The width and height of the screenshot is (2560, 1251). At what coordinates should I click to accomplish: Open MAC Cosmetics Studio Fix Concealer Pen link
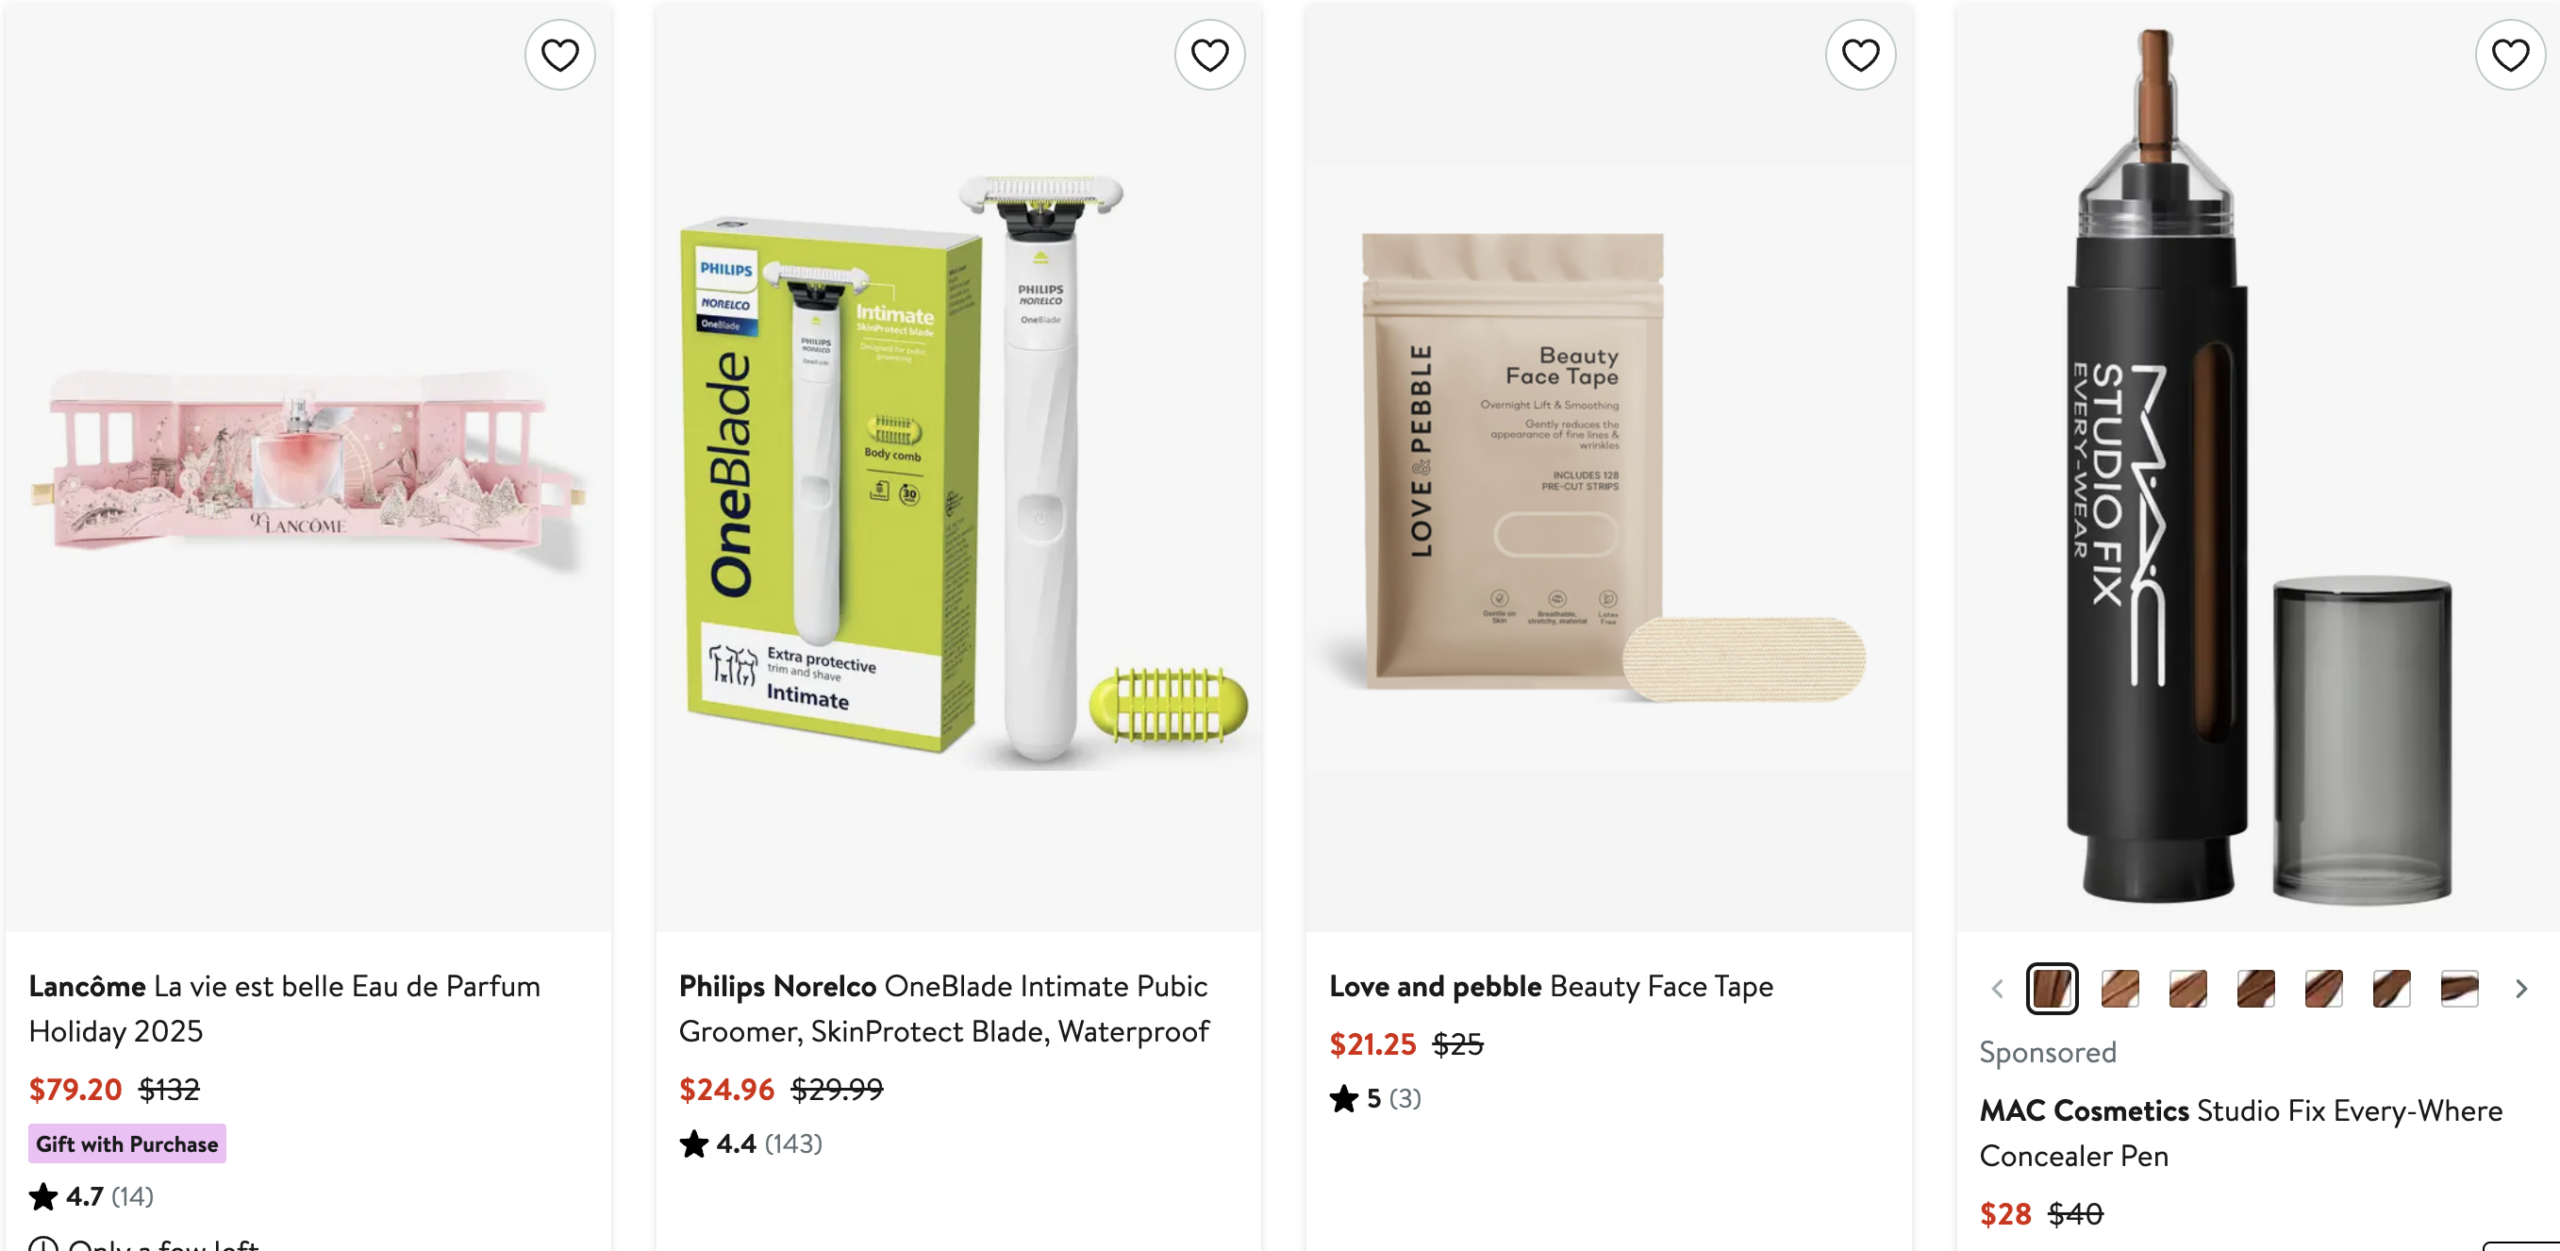(x=2241, y=1133)
